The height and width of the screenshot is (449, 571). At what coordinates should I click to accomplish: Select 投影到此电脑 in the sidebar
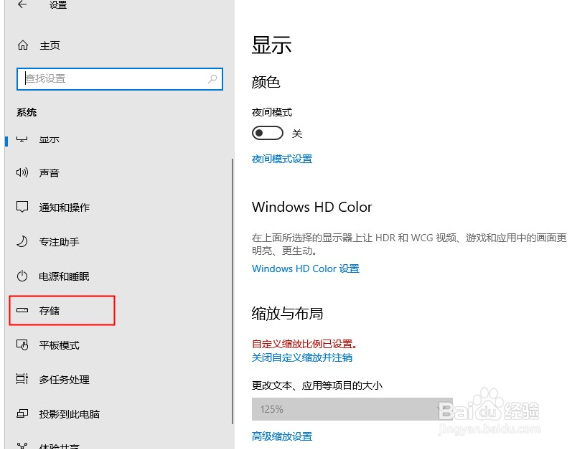(70, 414)
